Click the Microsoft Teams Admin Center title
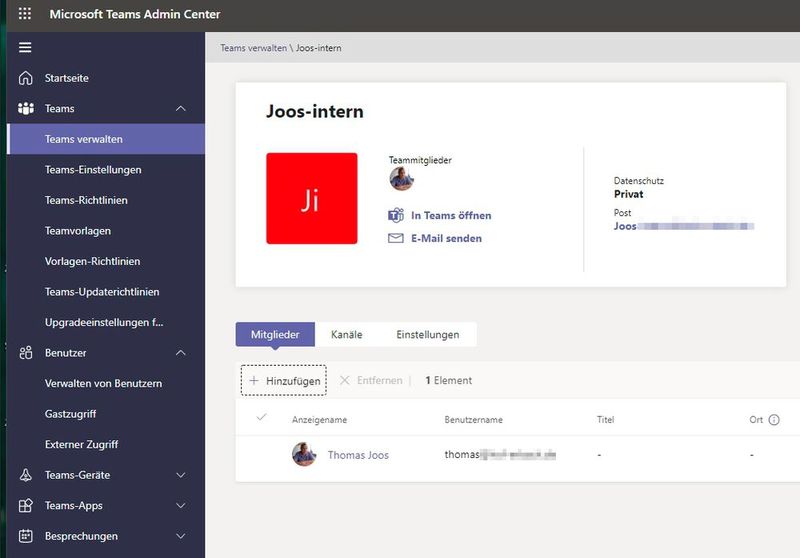Image resolution: width=800 pixels, height=558 pixels. tap(135, 14)
